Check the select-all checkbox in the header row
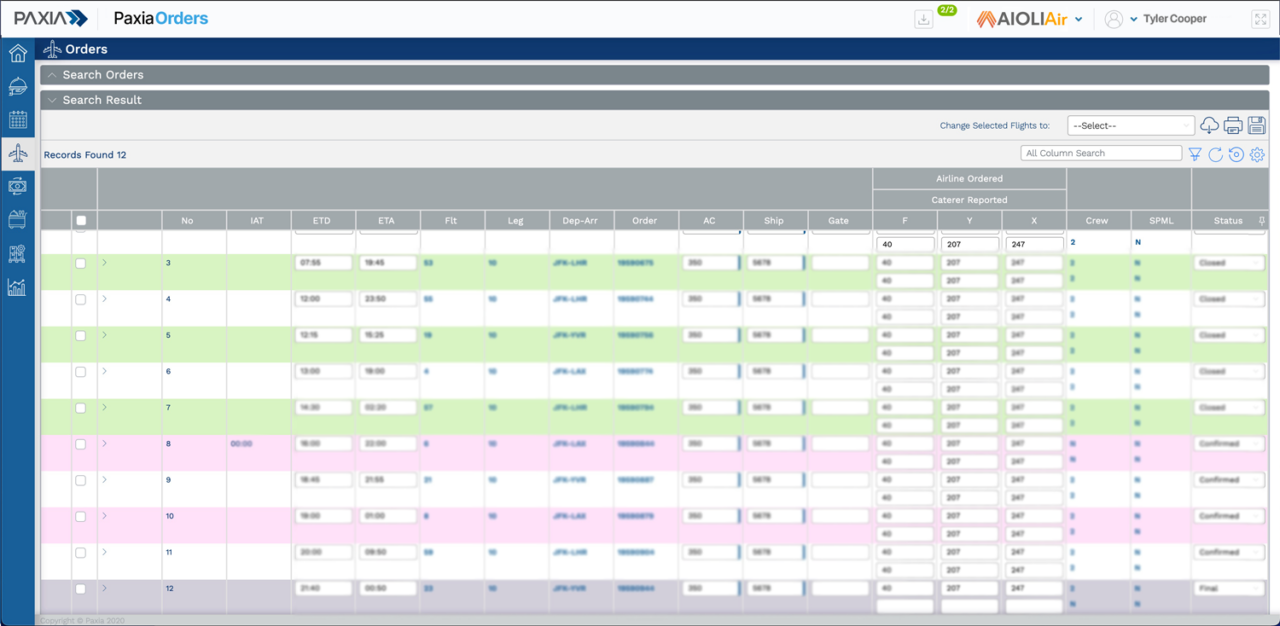1280x626 pixels. [81, 220]
